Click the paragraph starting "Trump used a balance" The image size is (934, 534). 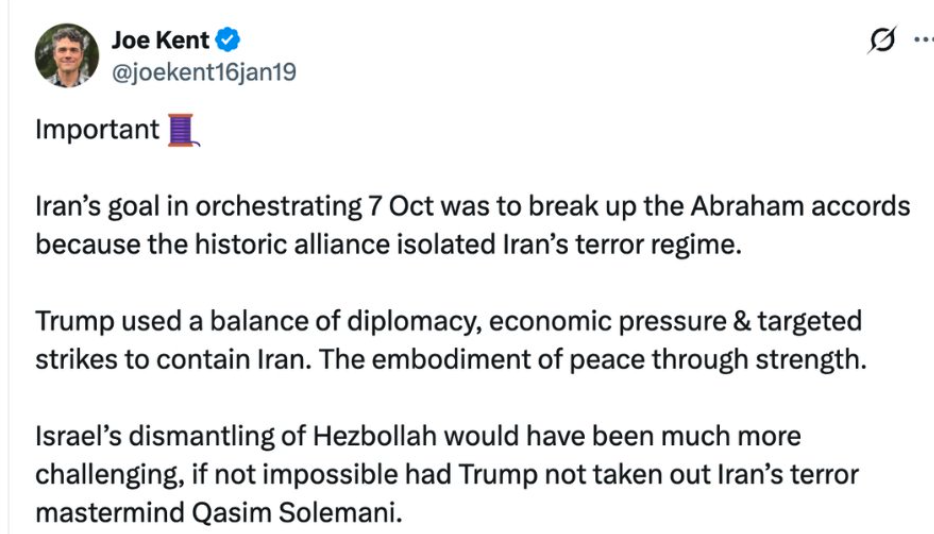[x=449, y=341]
